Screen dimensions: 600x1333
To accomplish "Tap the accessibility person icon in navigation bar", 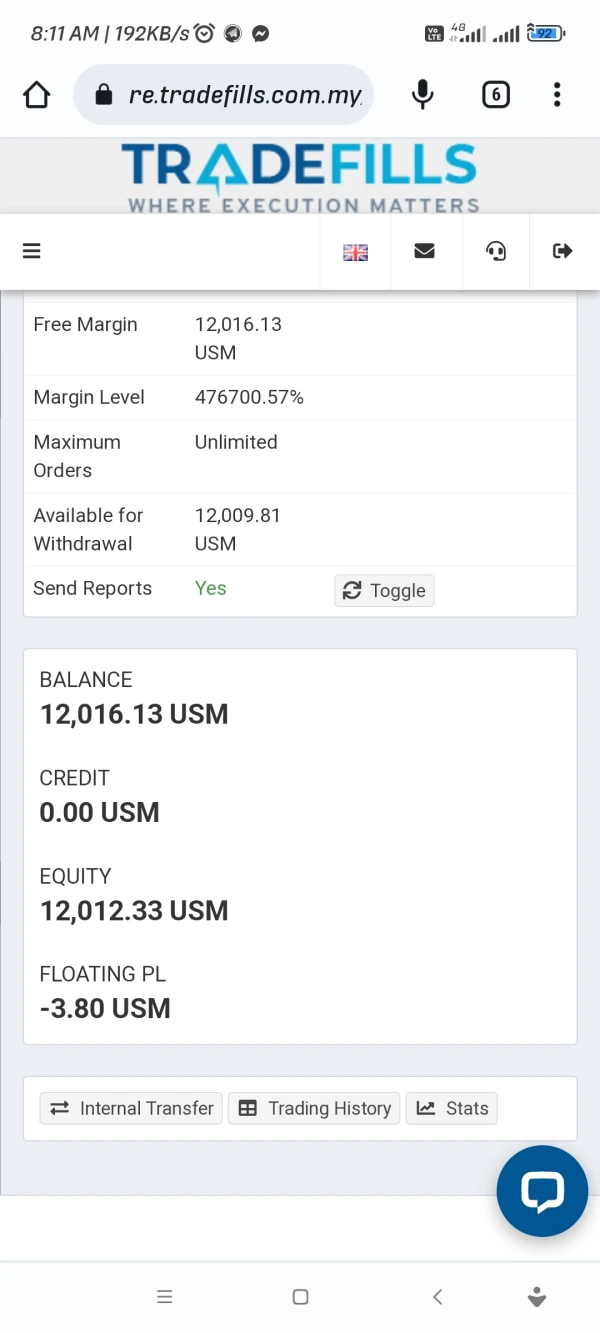I will click(x=537, y=1297).
